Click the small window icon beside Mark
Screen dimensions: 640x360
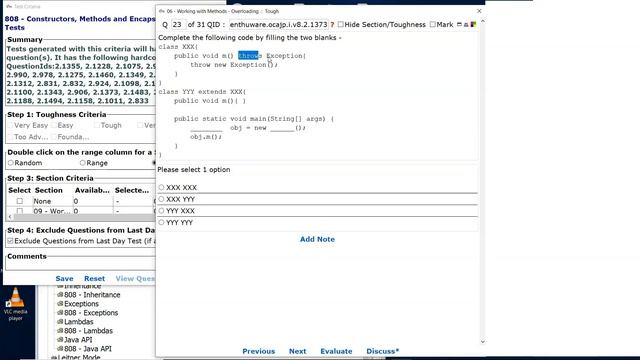(x=459, y=24)
